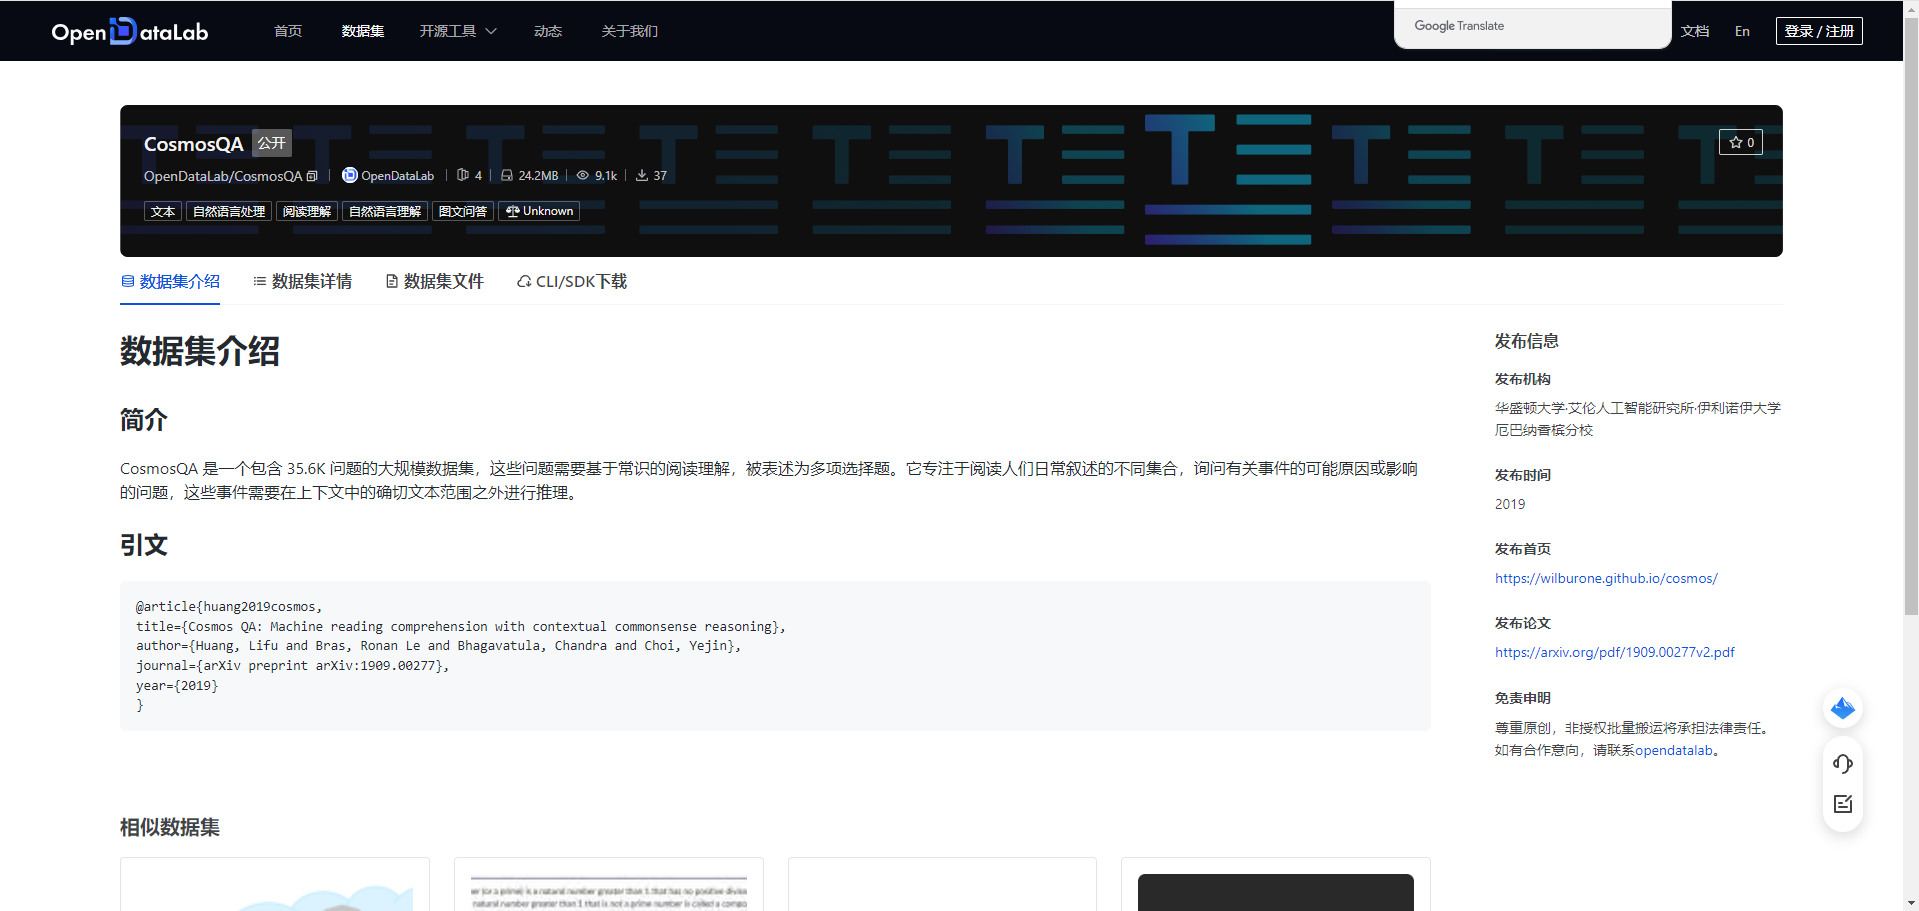Open the arxiv.org 1909.00277v2 paper link

(1615, 652)
